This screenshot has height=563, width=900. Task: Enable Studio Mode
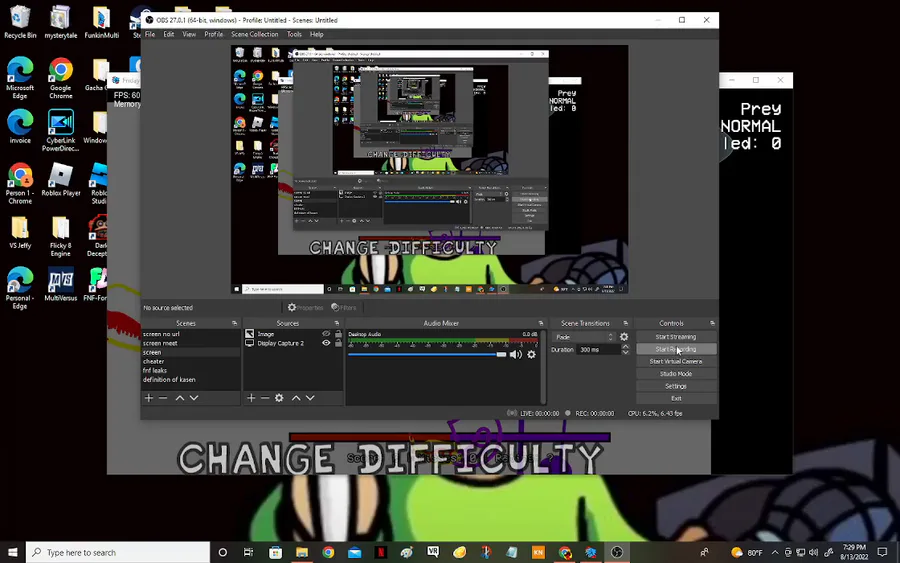point(676,374)
